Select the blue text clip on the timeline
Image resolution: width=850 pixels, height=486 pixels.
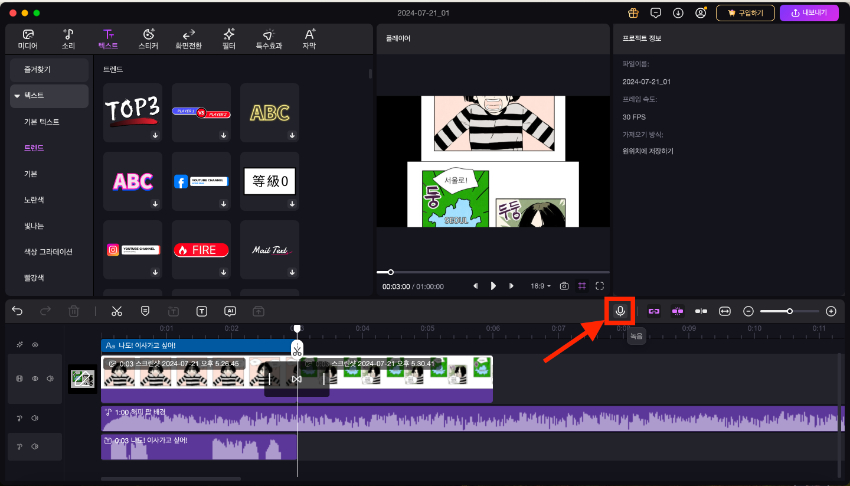pos(197,346)
